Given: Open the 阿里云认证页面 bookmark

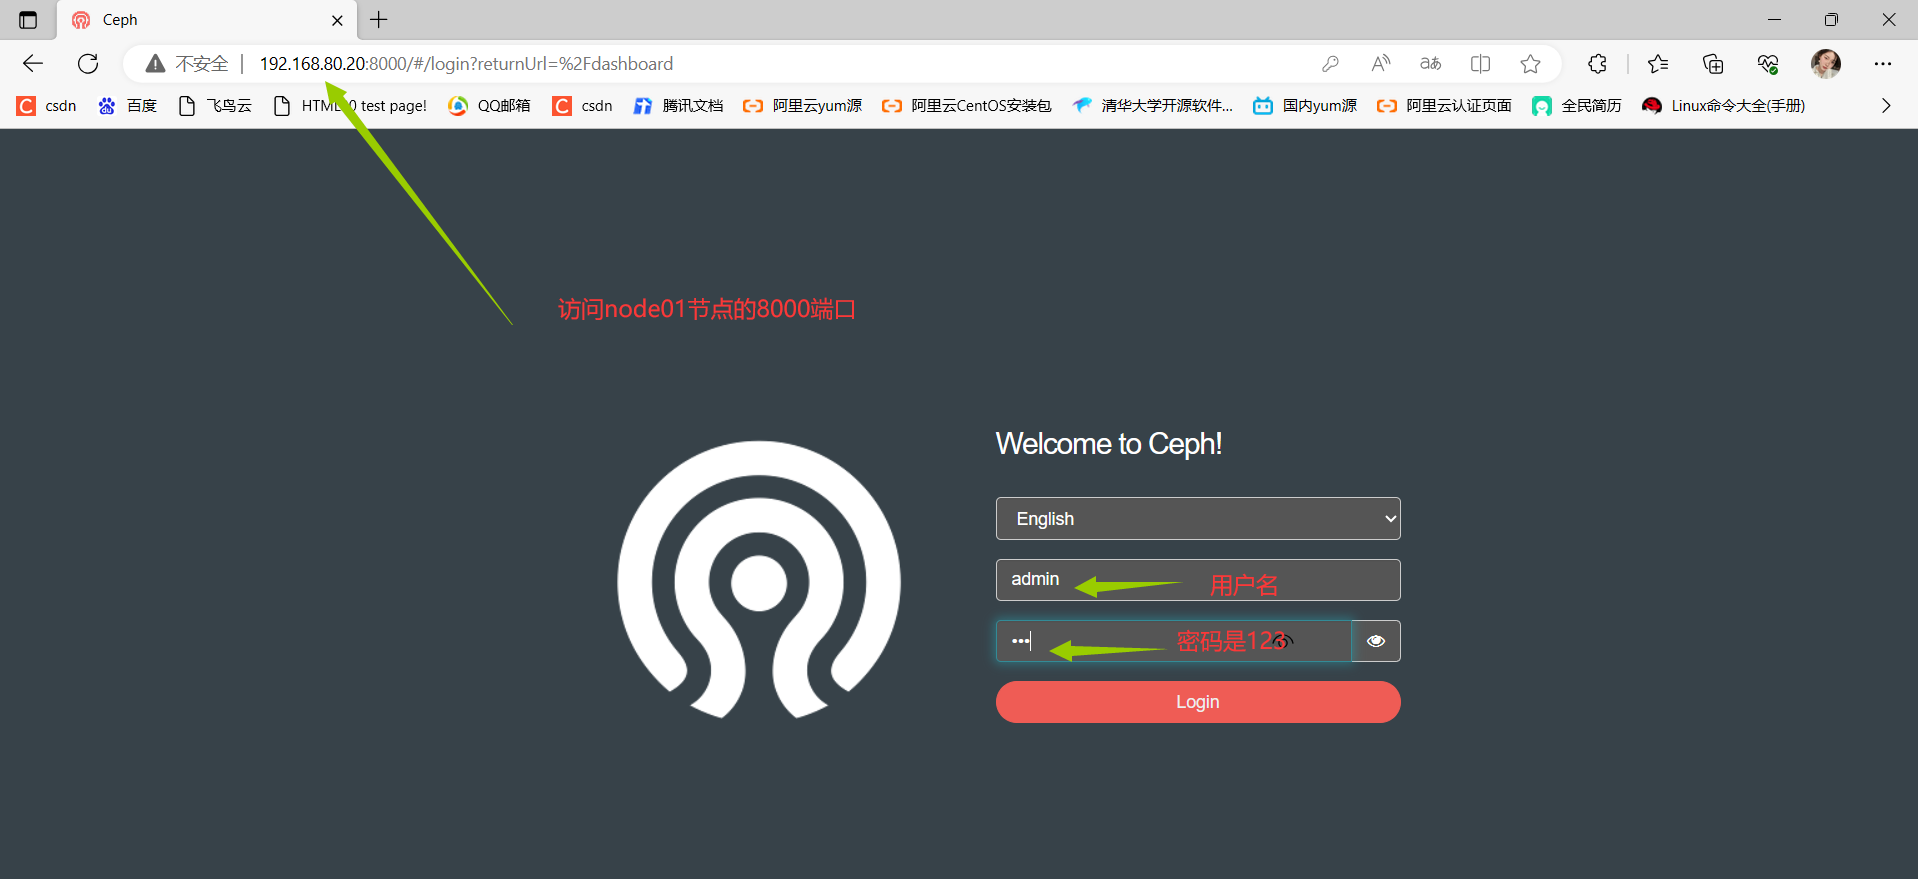Looking at the screenshot, I should click(1444, 106).
